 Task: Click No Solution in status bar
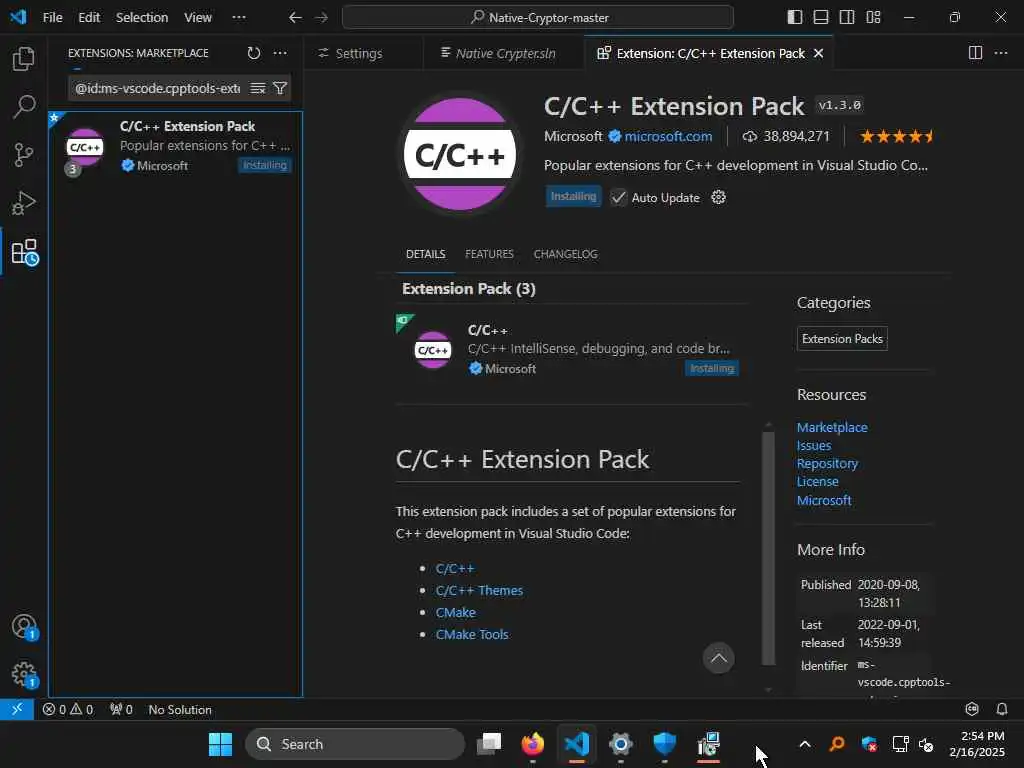180,709
